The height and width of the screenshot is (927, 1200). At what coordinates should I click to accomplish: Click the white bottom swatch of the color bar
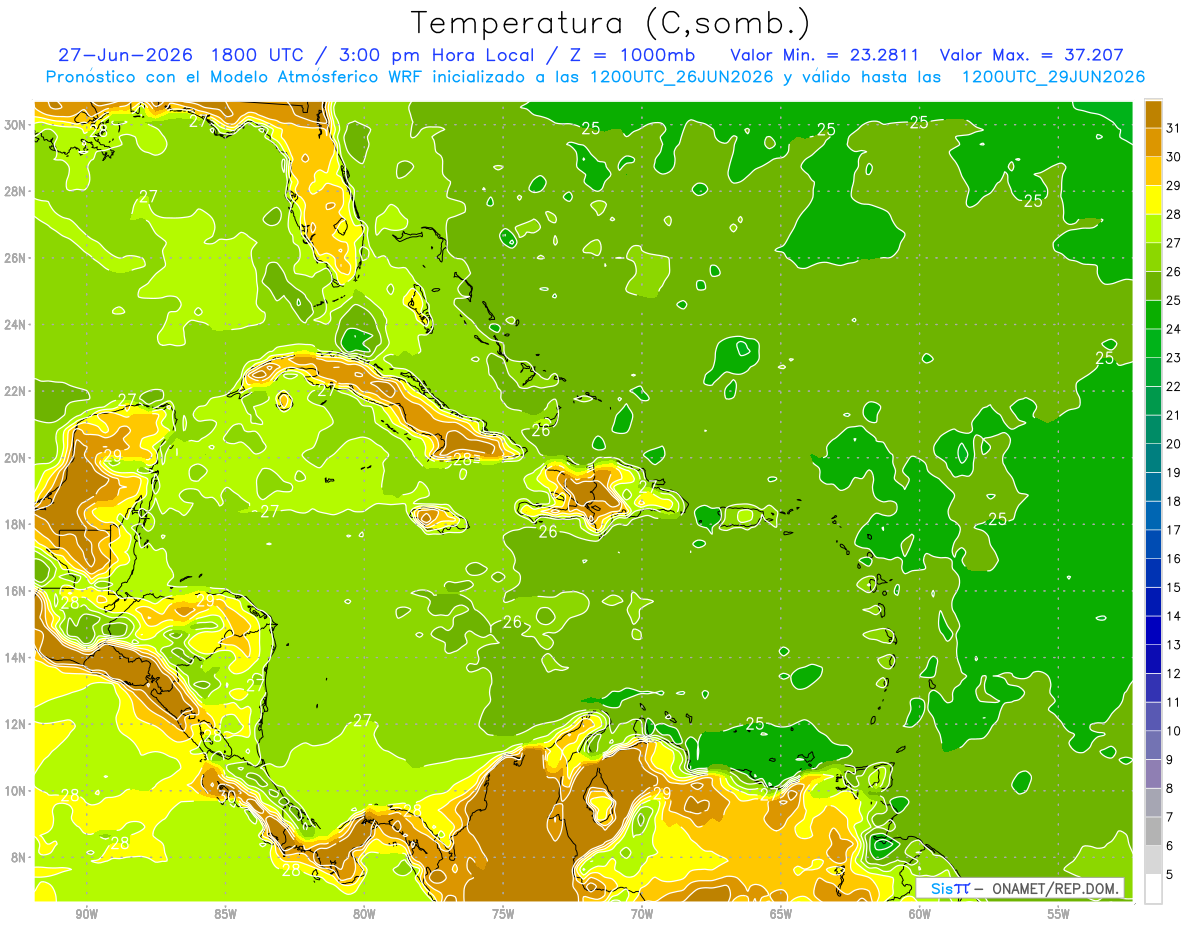(x=1153, y=889)
